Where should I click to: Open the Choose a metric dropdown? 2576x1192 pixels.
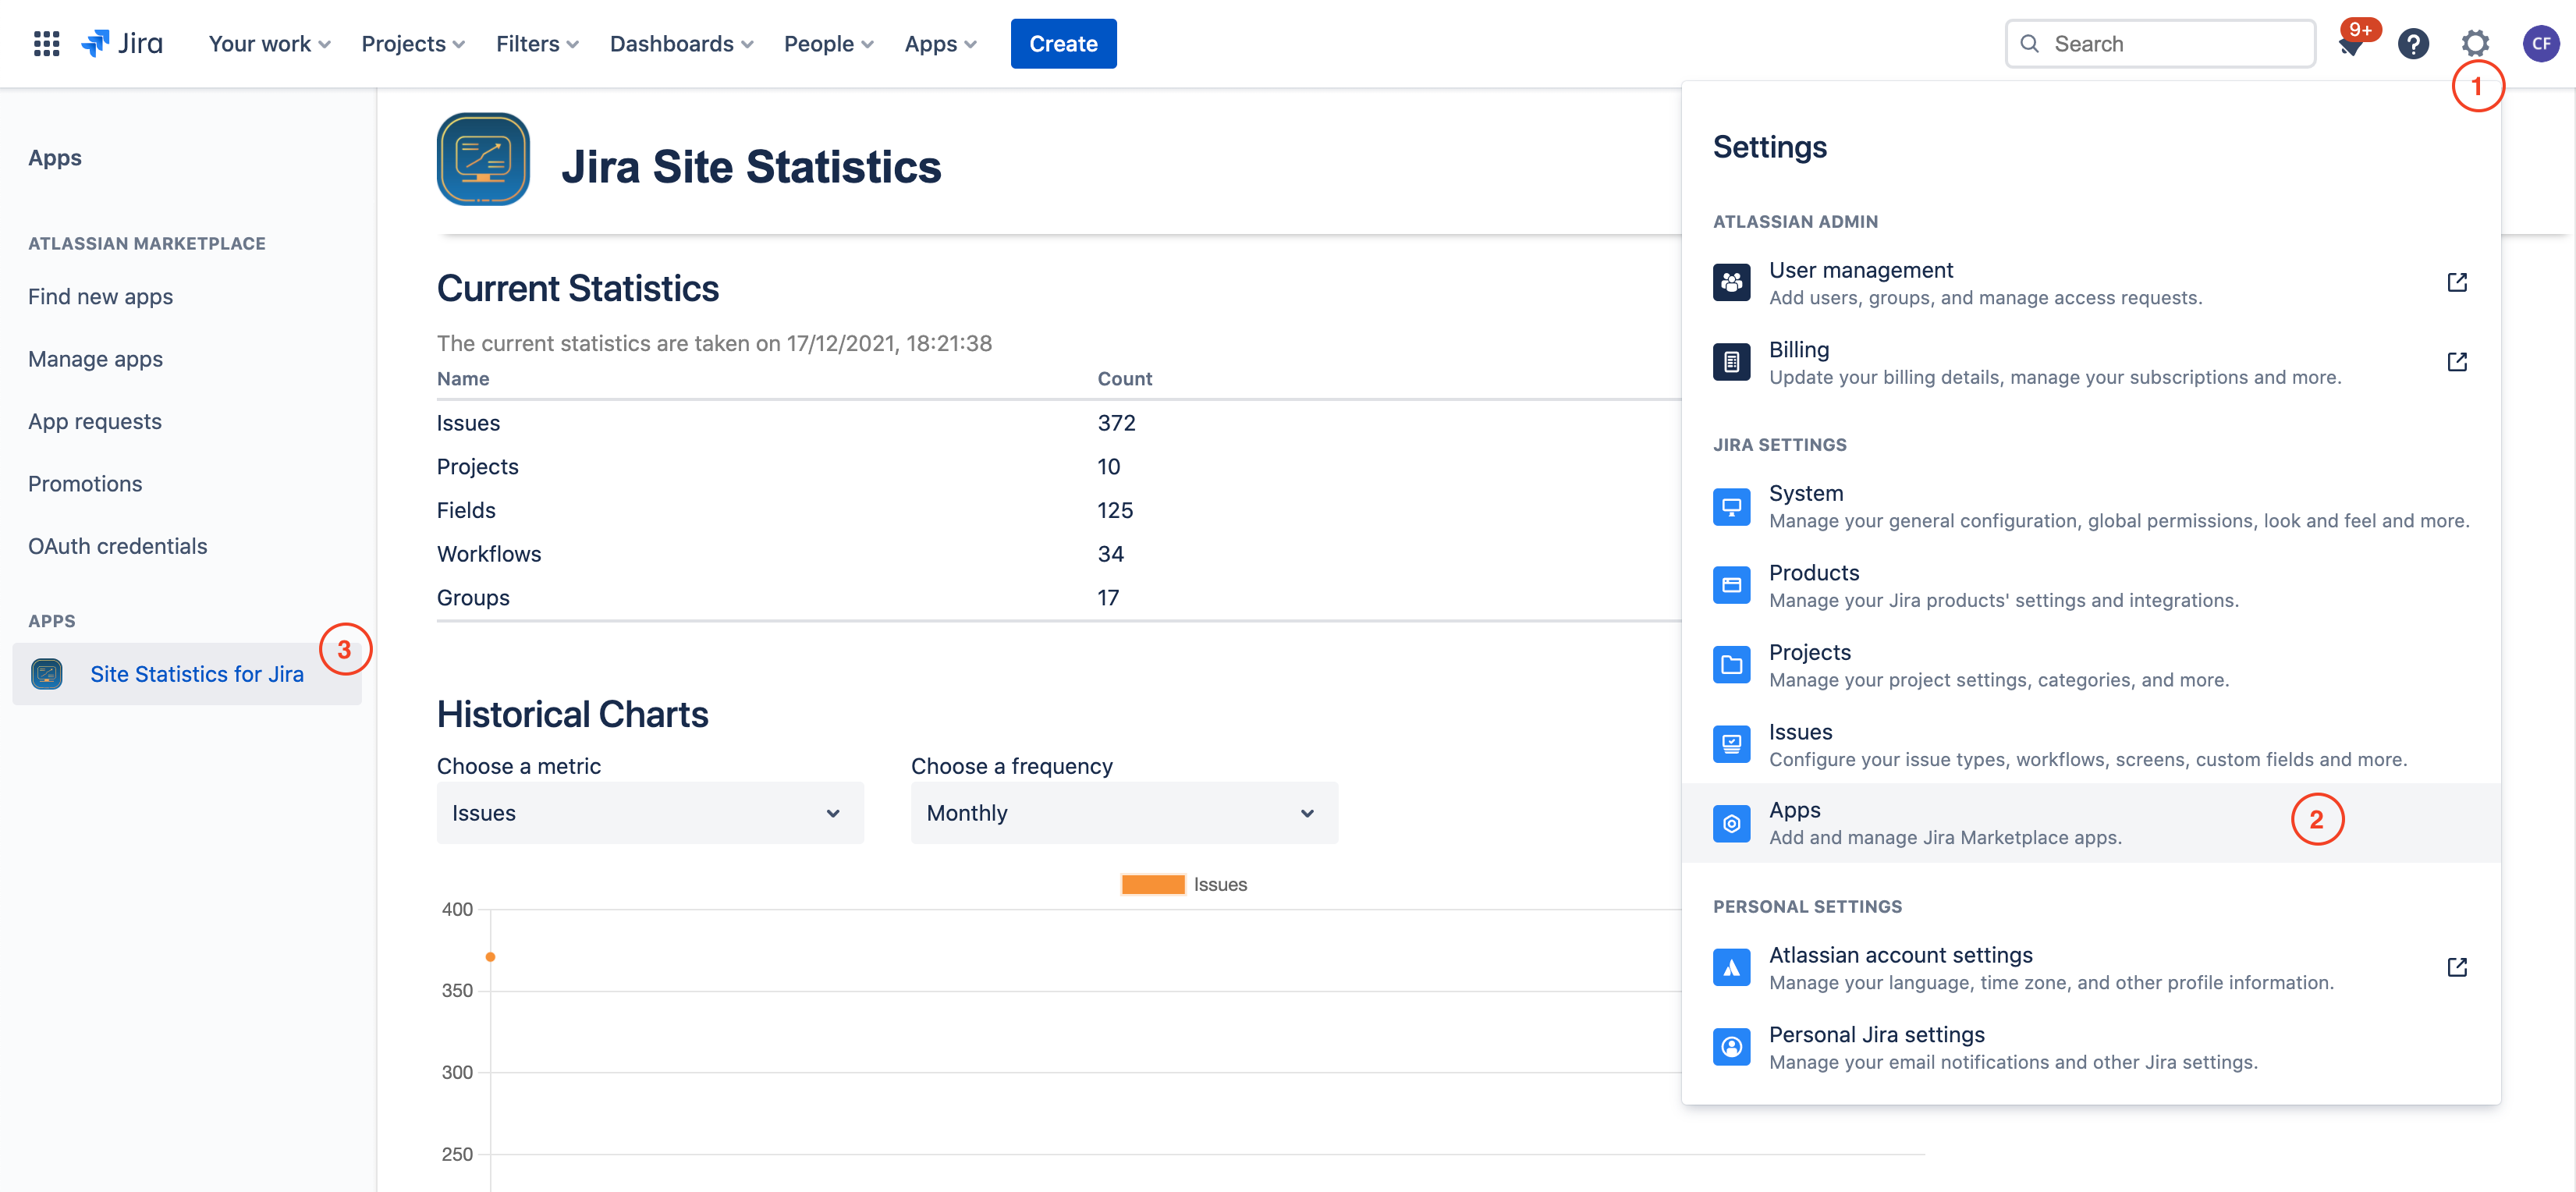click(649, 813)
